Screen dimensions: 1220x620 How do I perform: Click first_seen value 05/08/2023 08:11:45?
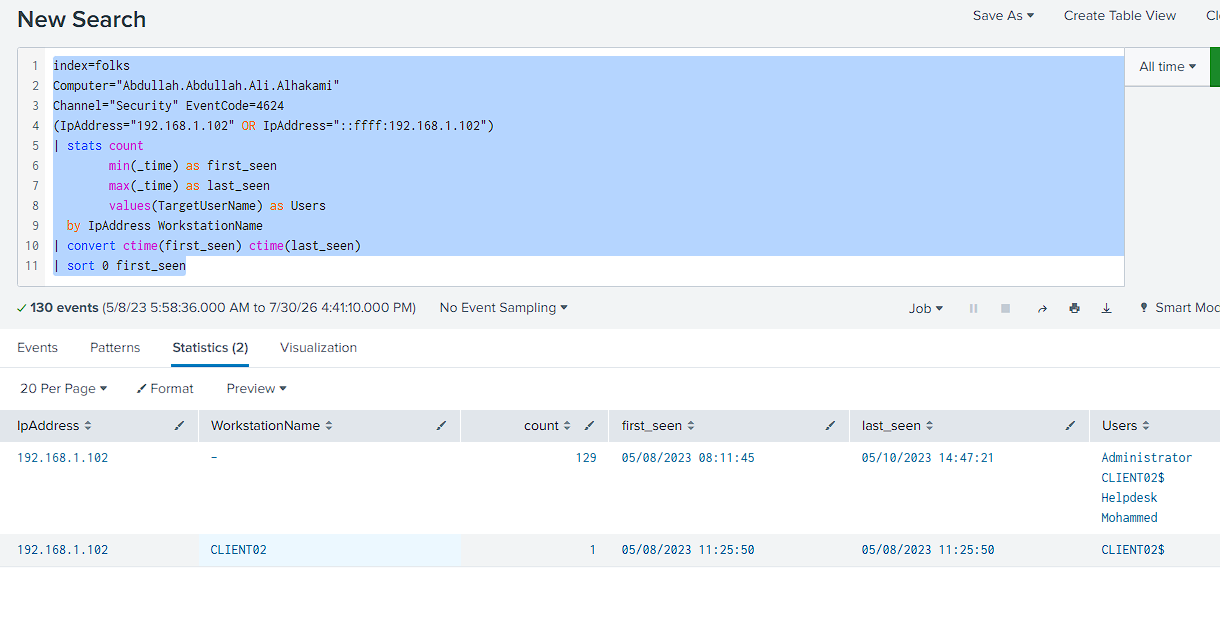pos(688,458)
